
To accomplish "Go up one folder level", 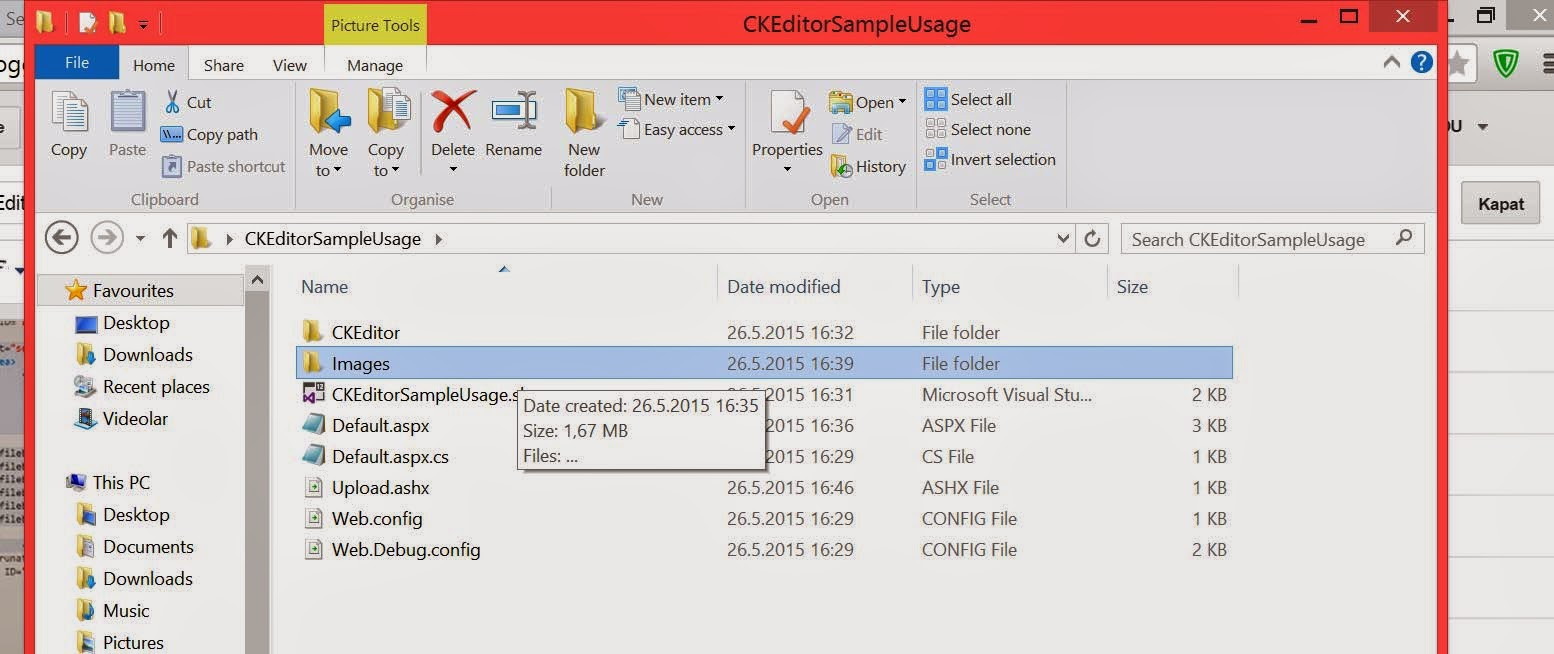I will tap(169, 238).
